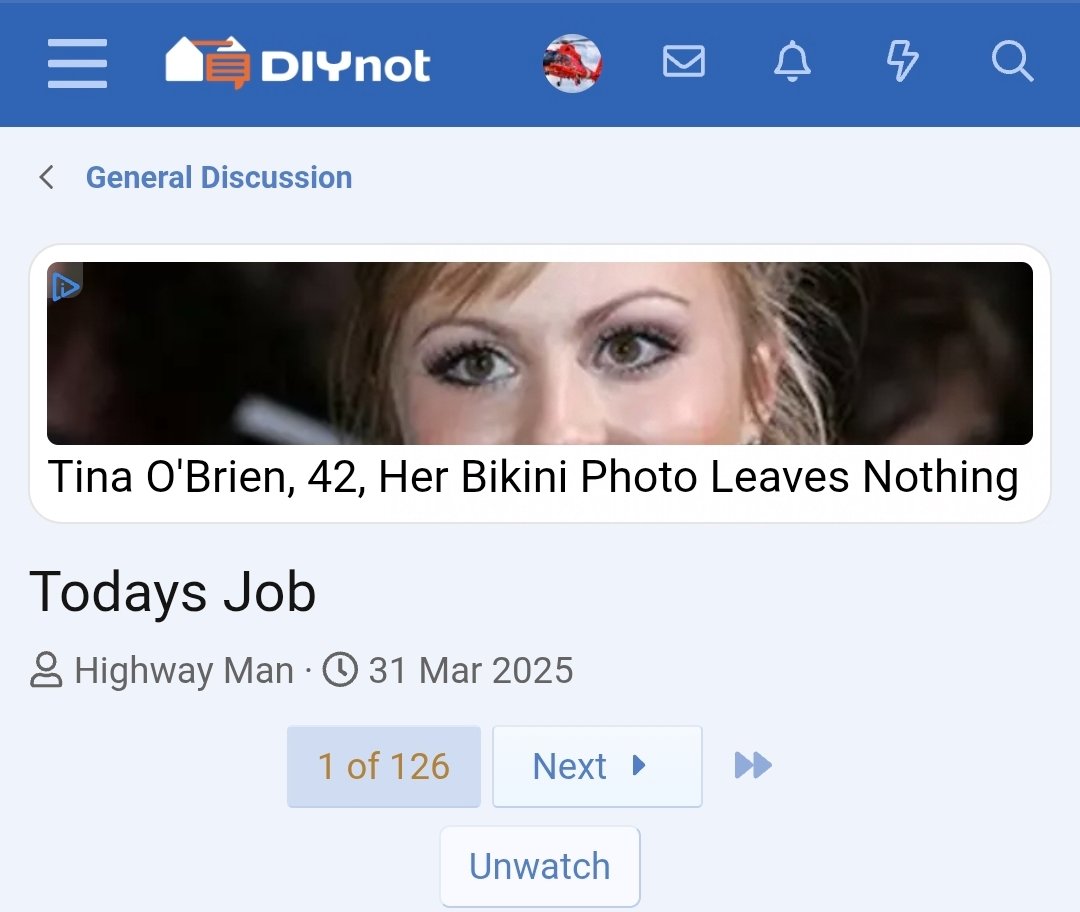The image size is (1080, 912).
Task: Open the page selector showing 1 of 126
Action: coord(384,765)
